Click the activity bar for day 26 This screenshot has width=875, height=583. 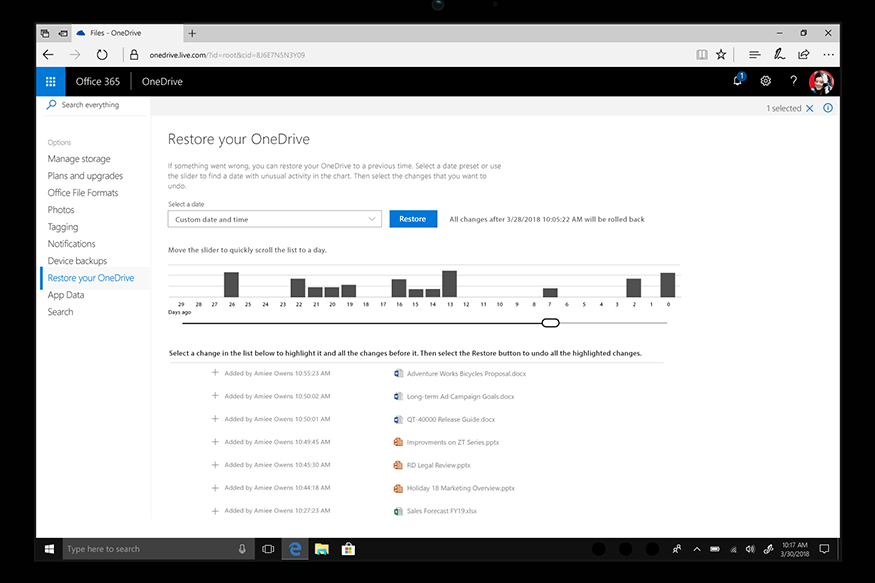click(x=231, y=285)
